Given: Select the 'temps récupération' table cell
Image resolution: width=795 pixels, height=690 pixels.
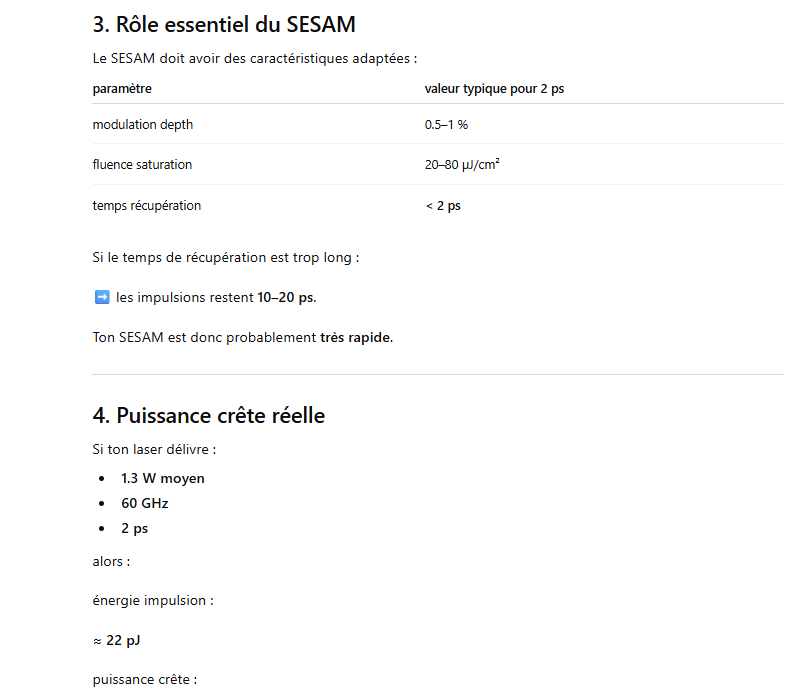Looking at the screenshot, I should coord(146,205).
